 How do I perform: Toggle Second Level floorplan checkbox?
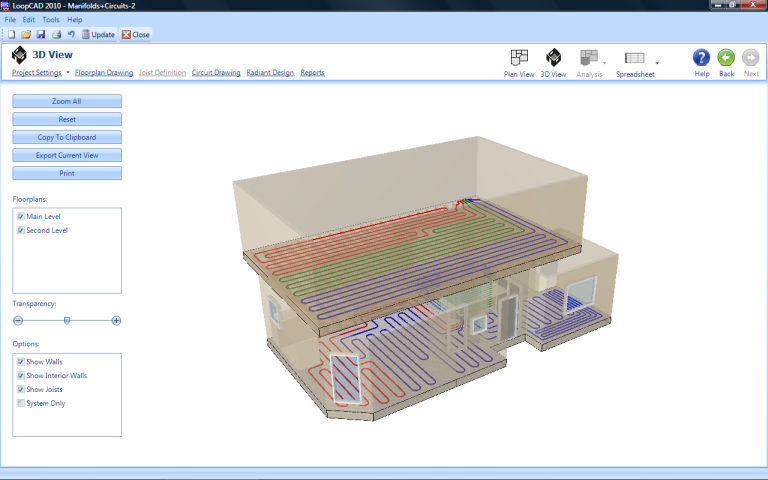21,230
